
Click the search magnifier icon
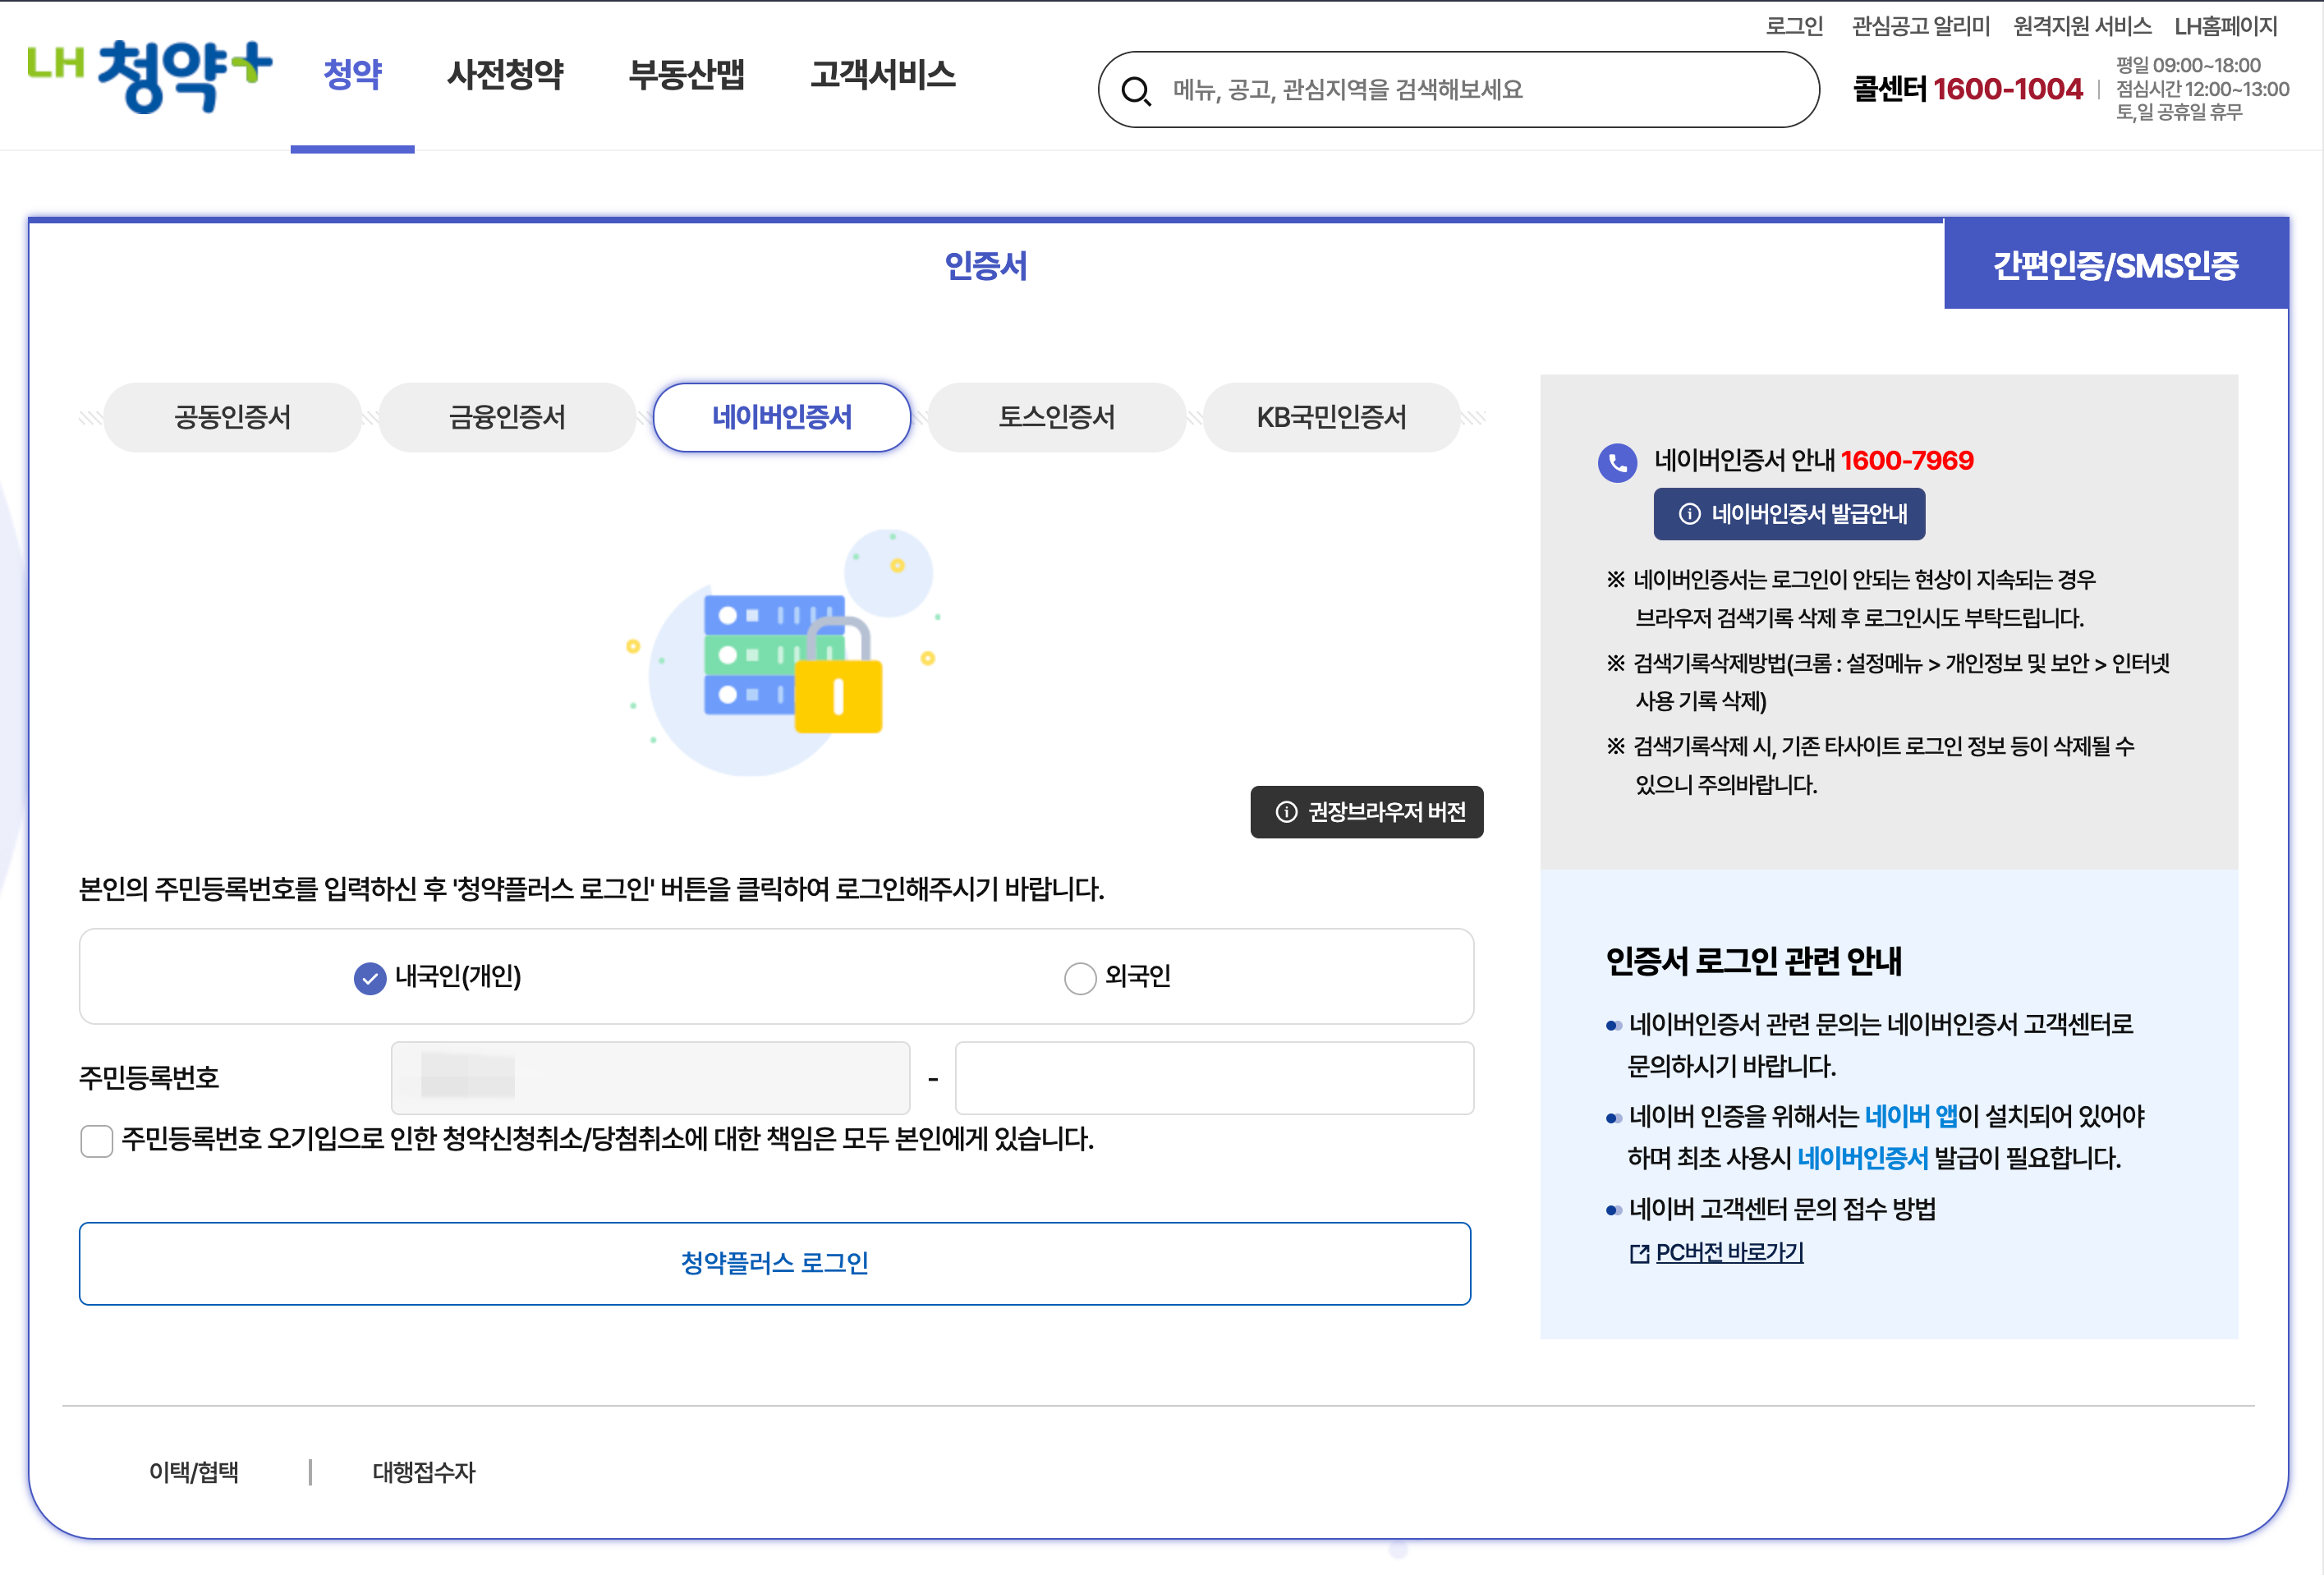pos(1135,92)
